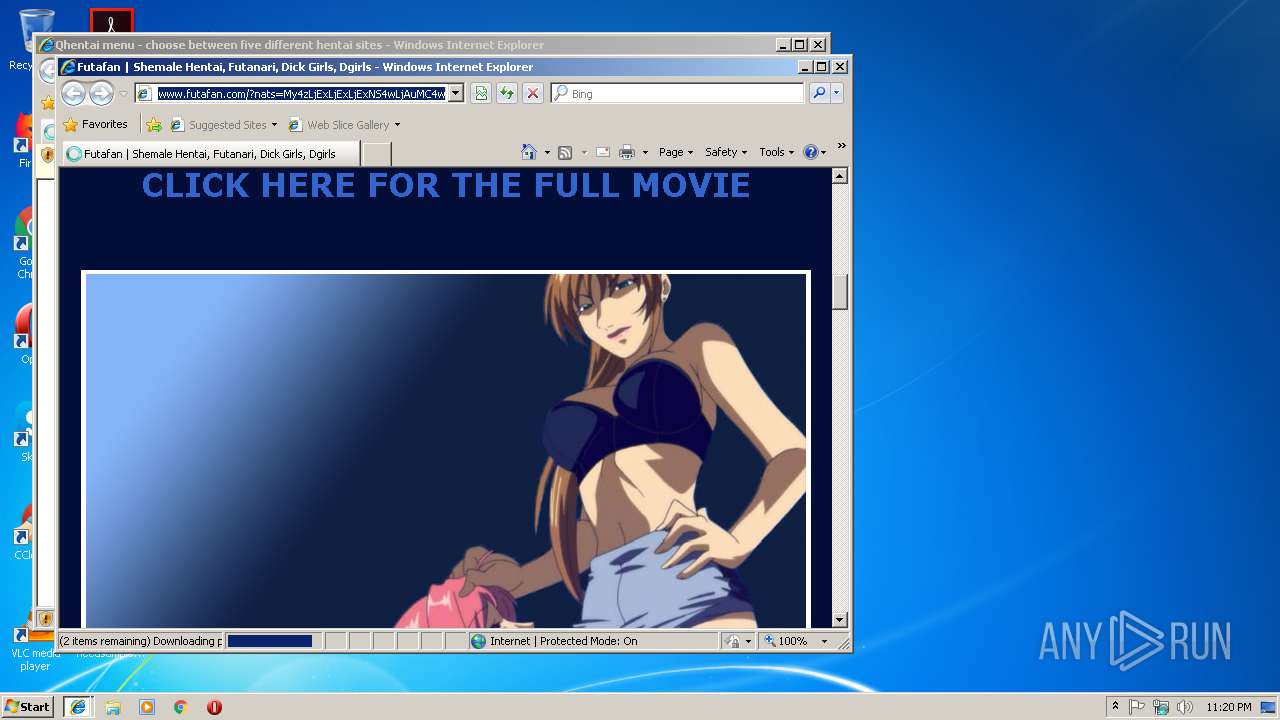Expand Web Slice Gallery dropdown
The image size is (1280, 720).
pos(397,125)
